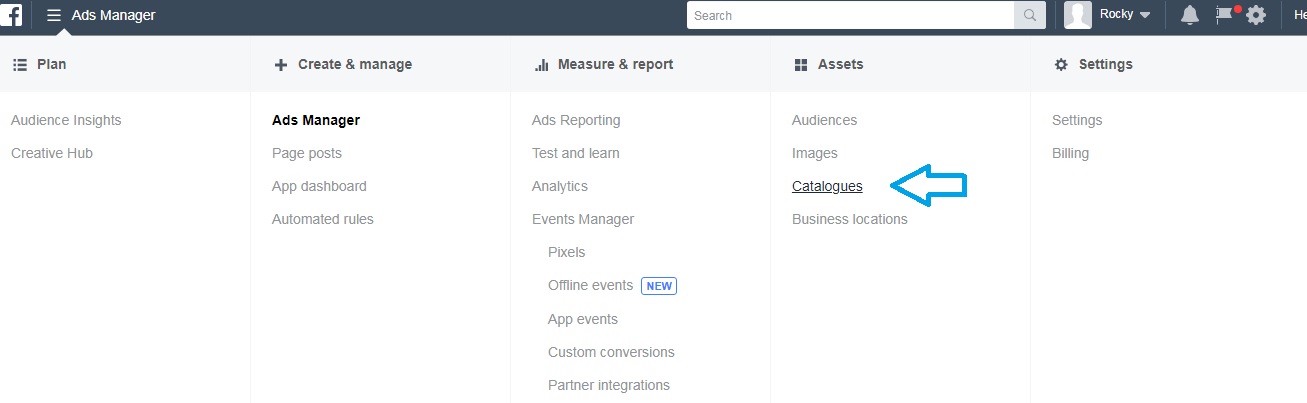
Task: Open Automated rules
Action: click(323, 219)
